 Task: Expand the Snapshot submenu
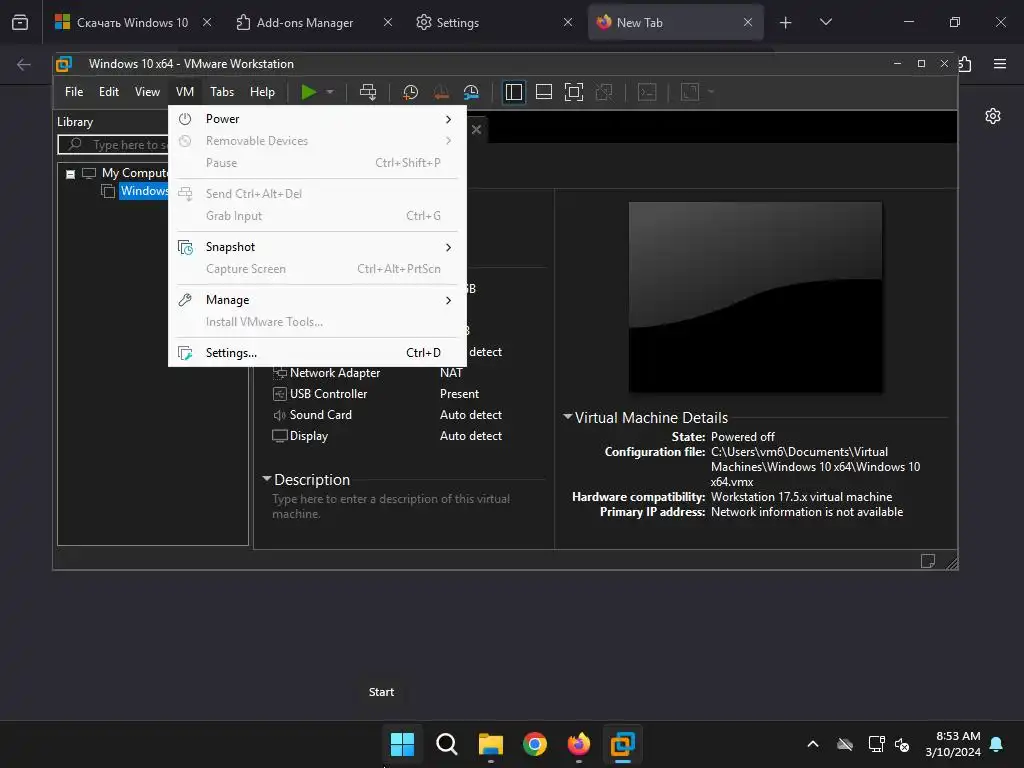tap(317, 247)
